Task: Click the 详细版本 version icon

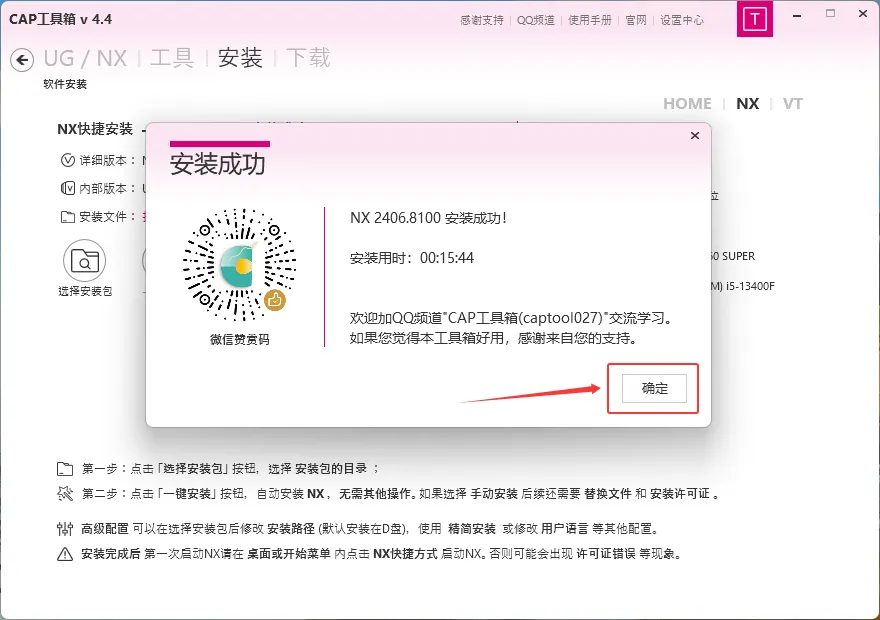Action: point(67,160)
